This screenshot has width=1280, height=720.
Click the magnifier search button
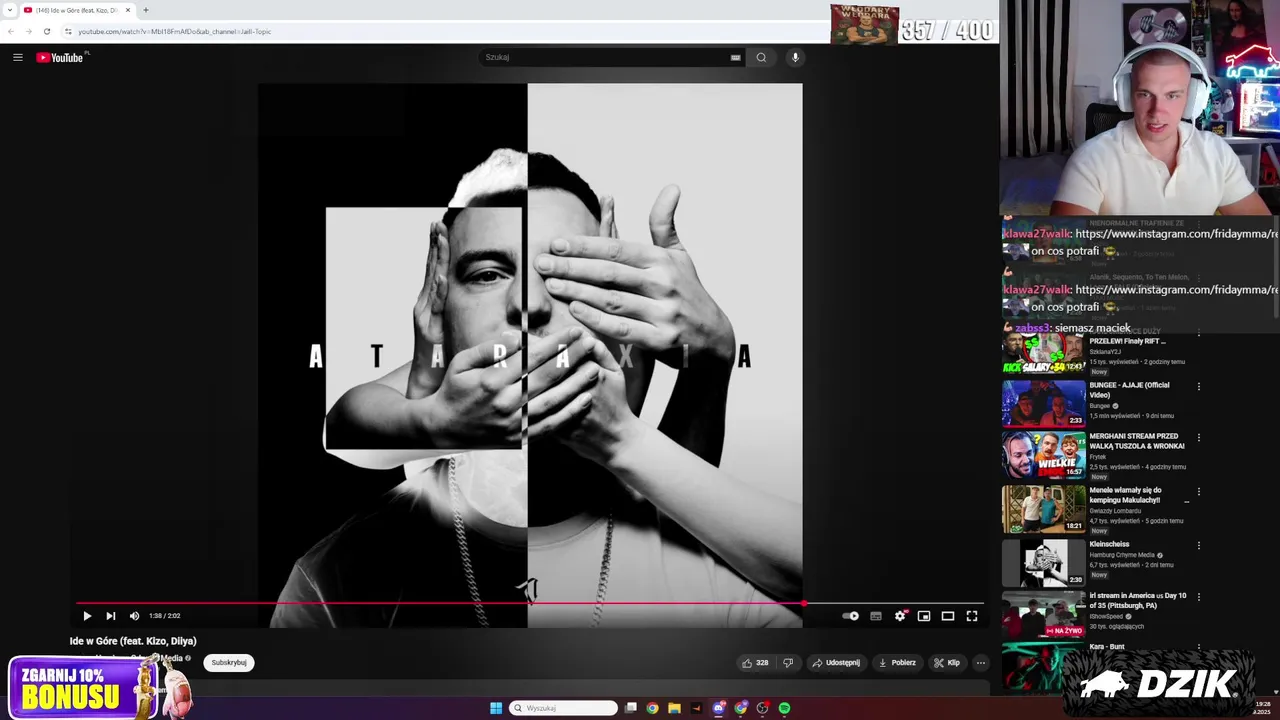click(761, 57)
